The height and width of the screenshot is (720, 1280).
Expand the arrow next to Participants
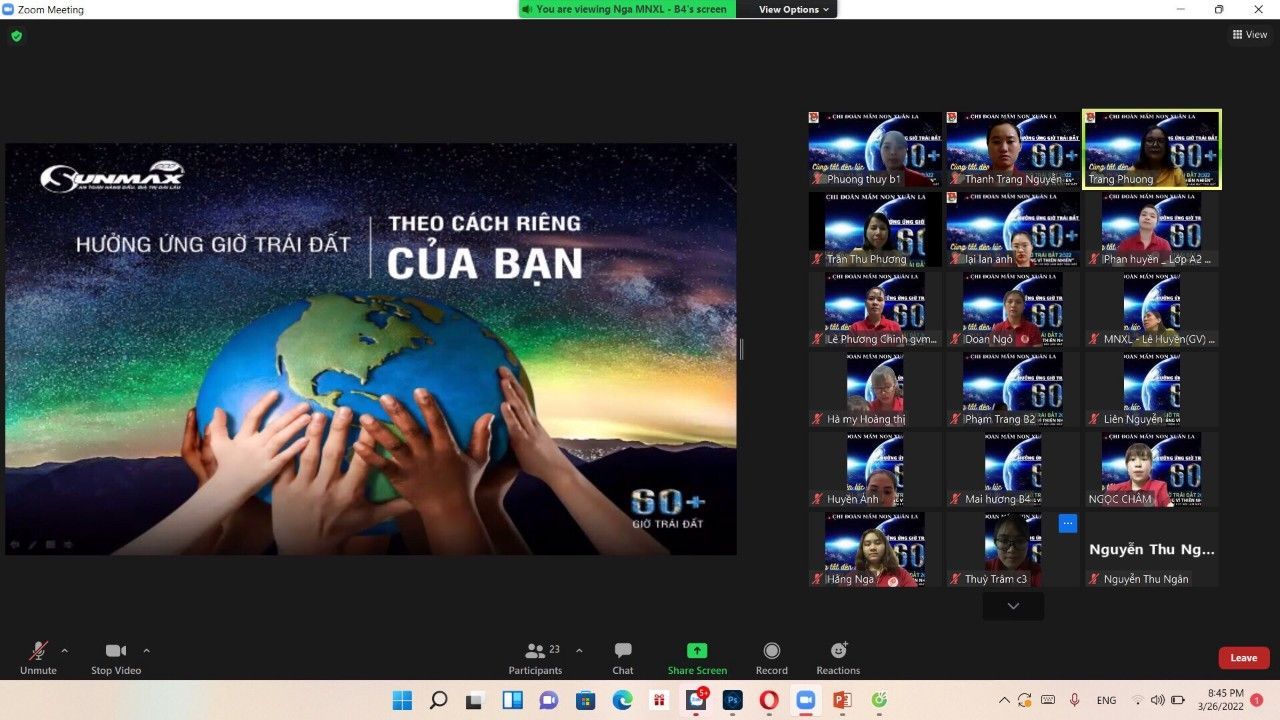(579, 650)
